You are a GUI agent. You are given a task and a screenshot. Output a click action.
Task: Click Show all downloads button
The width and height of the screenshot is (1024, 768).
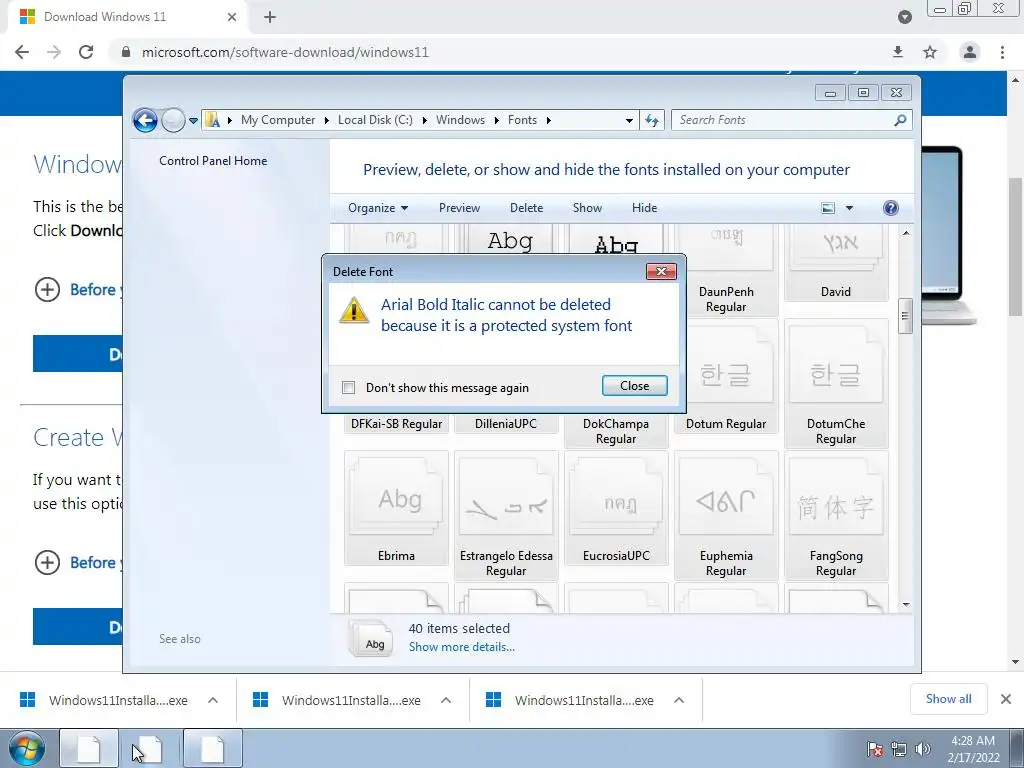click(x=948, y=699)
